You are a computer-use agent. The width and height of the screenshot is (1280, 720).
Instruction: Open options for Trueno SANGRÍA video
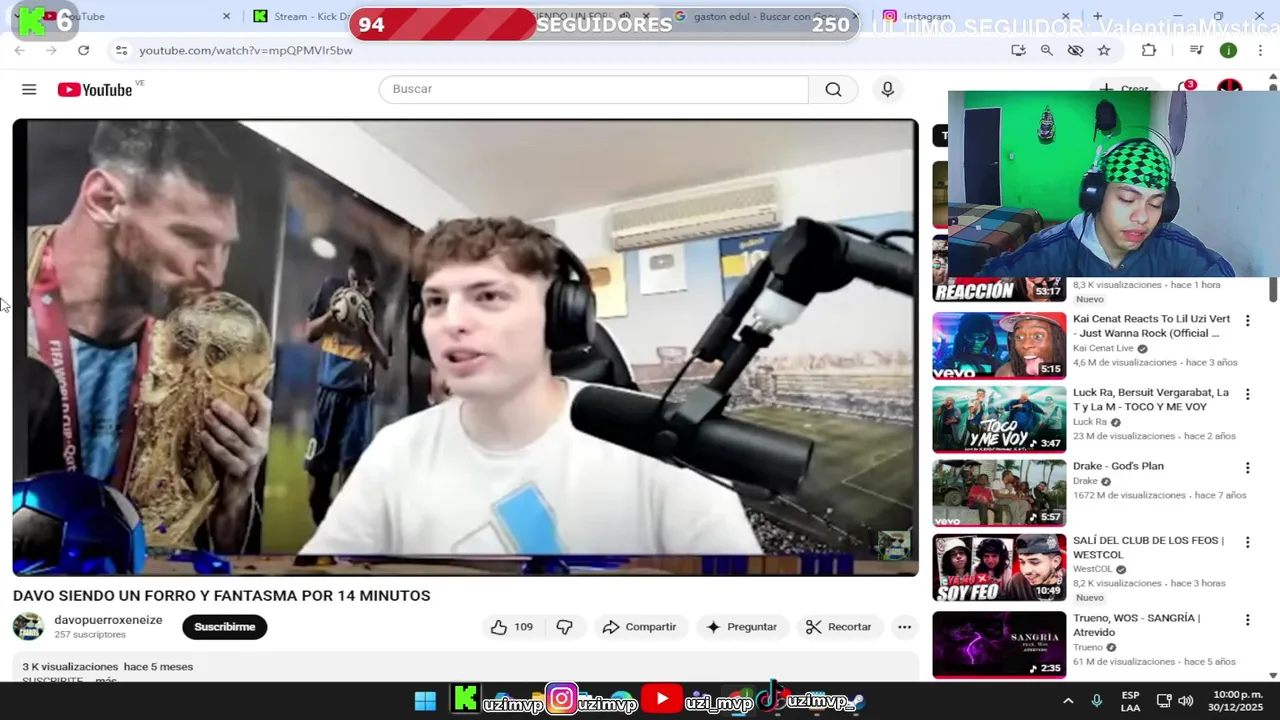pyautogui.click(x=1247, y=620)
